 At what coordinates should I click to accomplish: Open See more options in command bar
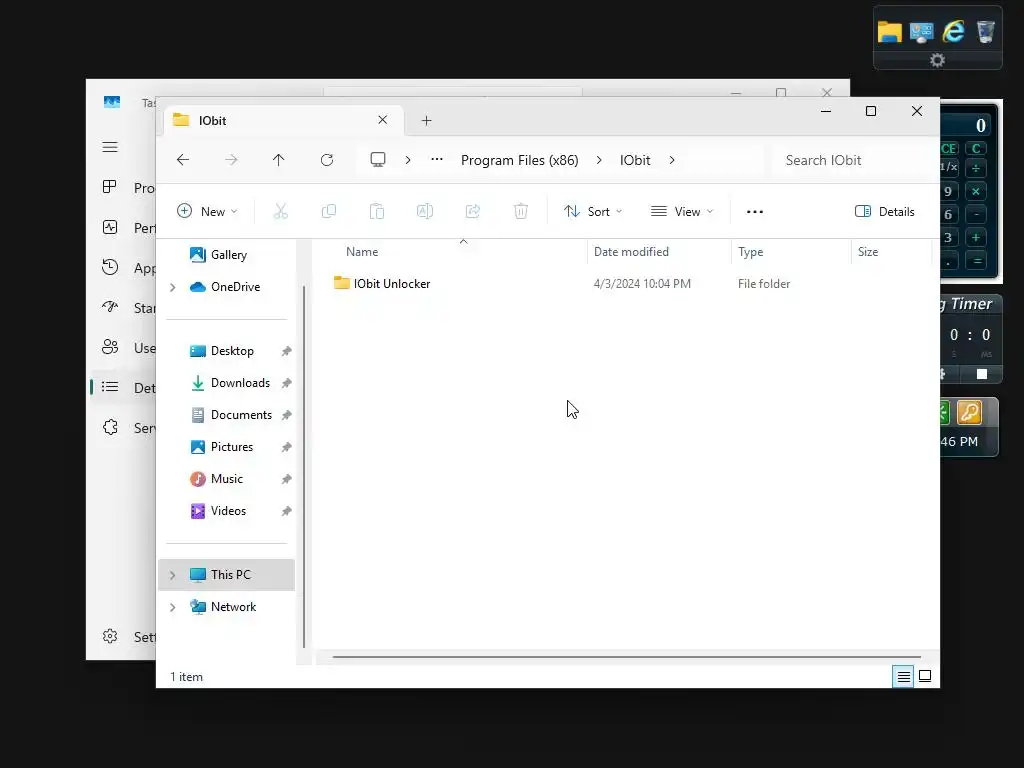(755, 212)
